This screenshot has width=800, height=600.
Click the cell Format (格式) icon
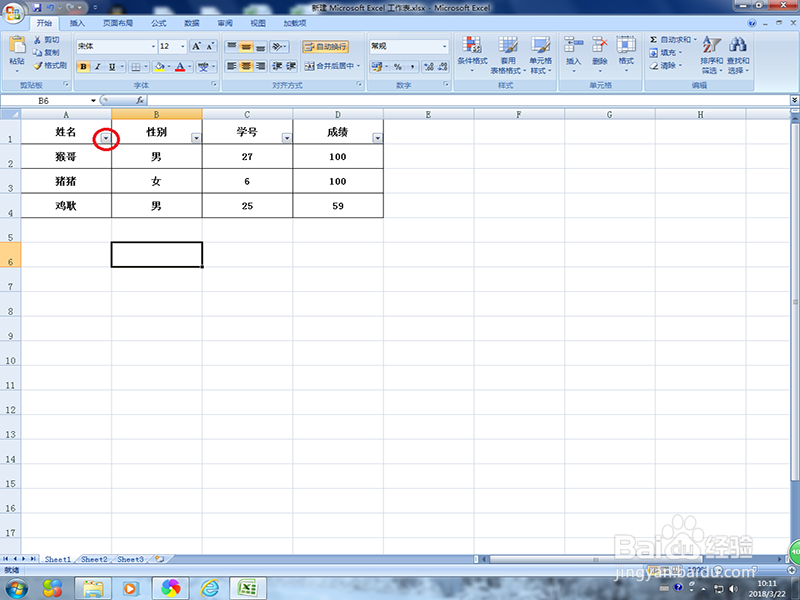click(626, 45)
